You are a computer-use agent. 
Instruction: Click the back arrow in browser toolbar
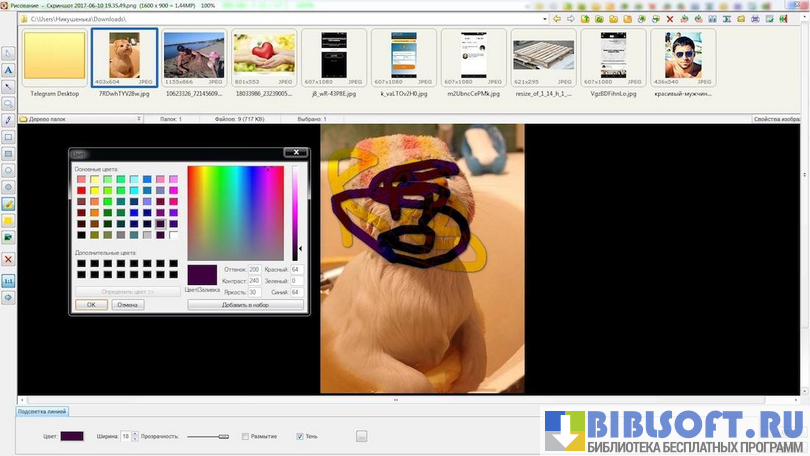click(557, 19)
